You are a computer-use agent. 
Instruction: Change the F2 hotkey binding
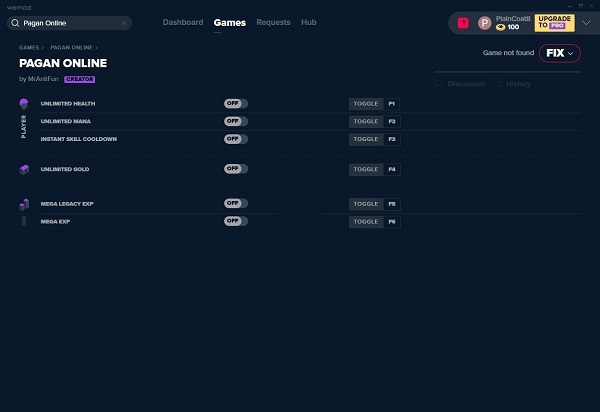[392, 122]
